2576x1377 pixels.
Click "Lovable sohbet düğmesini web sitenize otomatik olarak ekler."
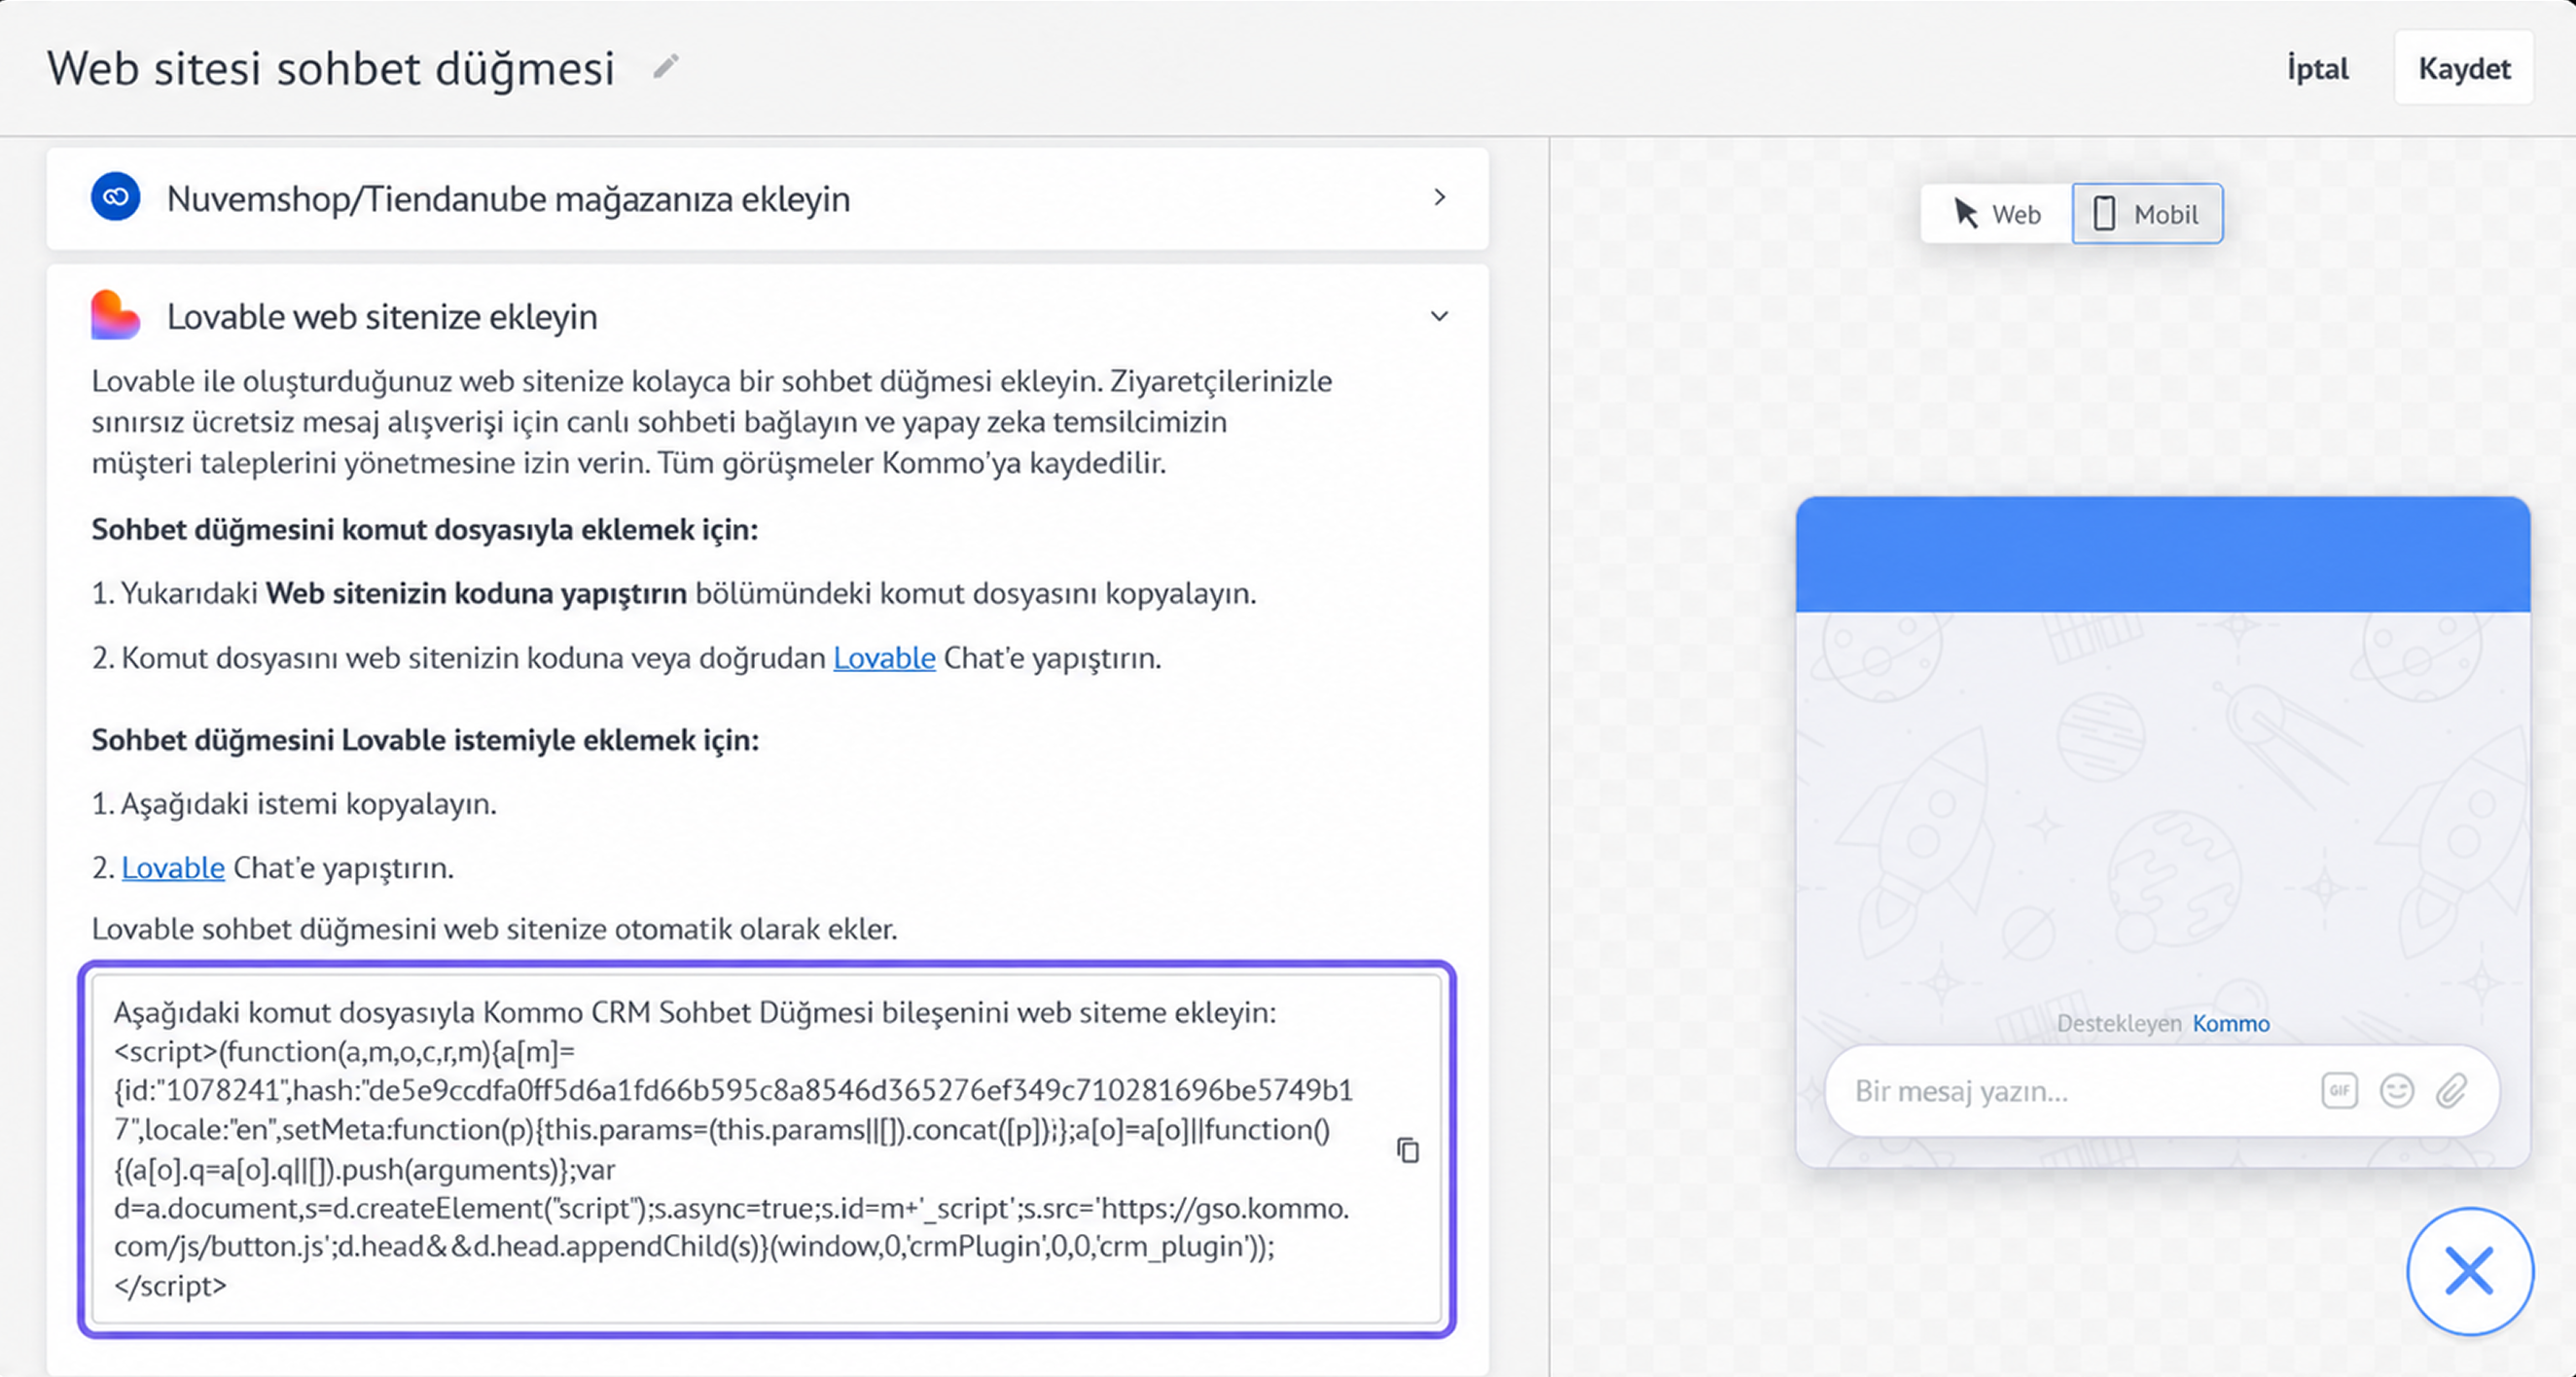coord(494,929)
